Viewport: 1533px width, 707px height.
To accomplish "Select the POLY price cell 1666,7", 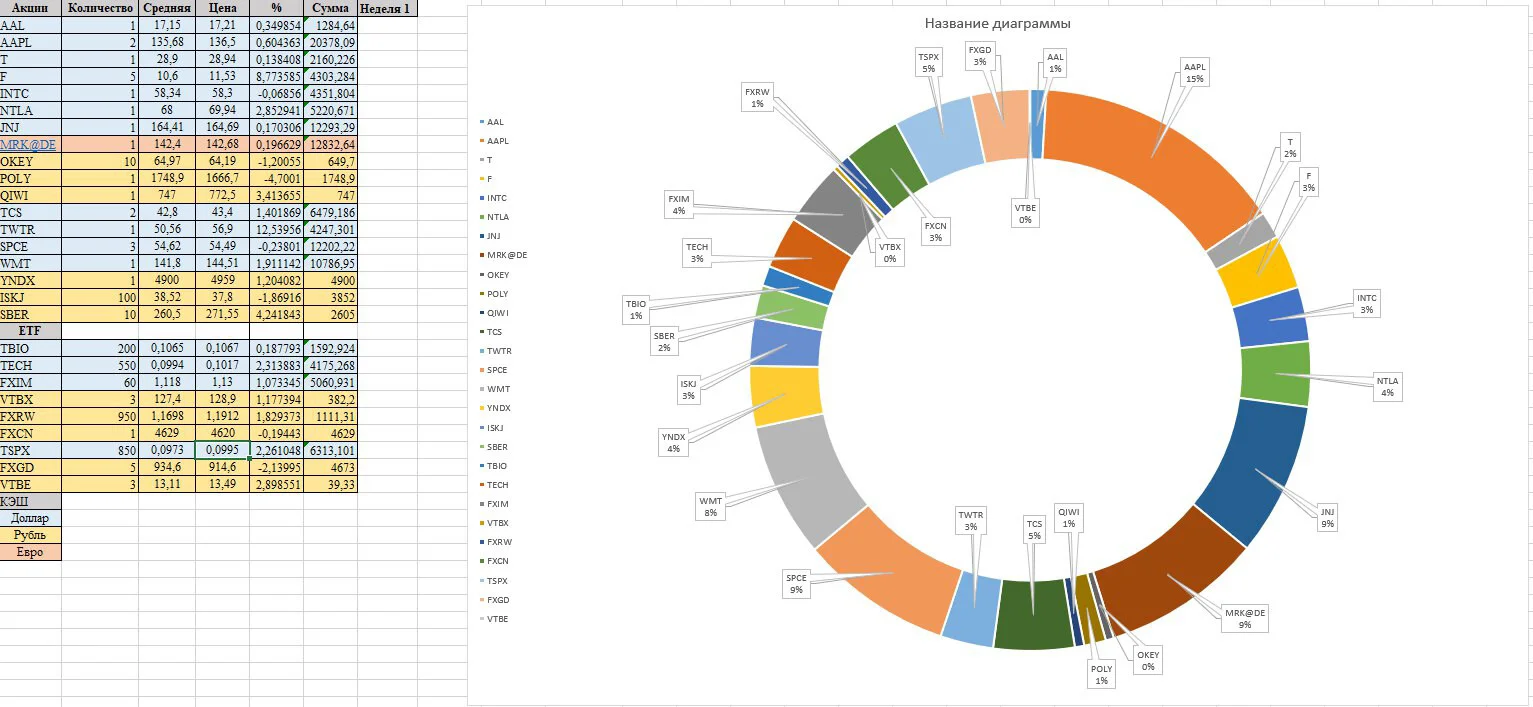I will 223,178.
